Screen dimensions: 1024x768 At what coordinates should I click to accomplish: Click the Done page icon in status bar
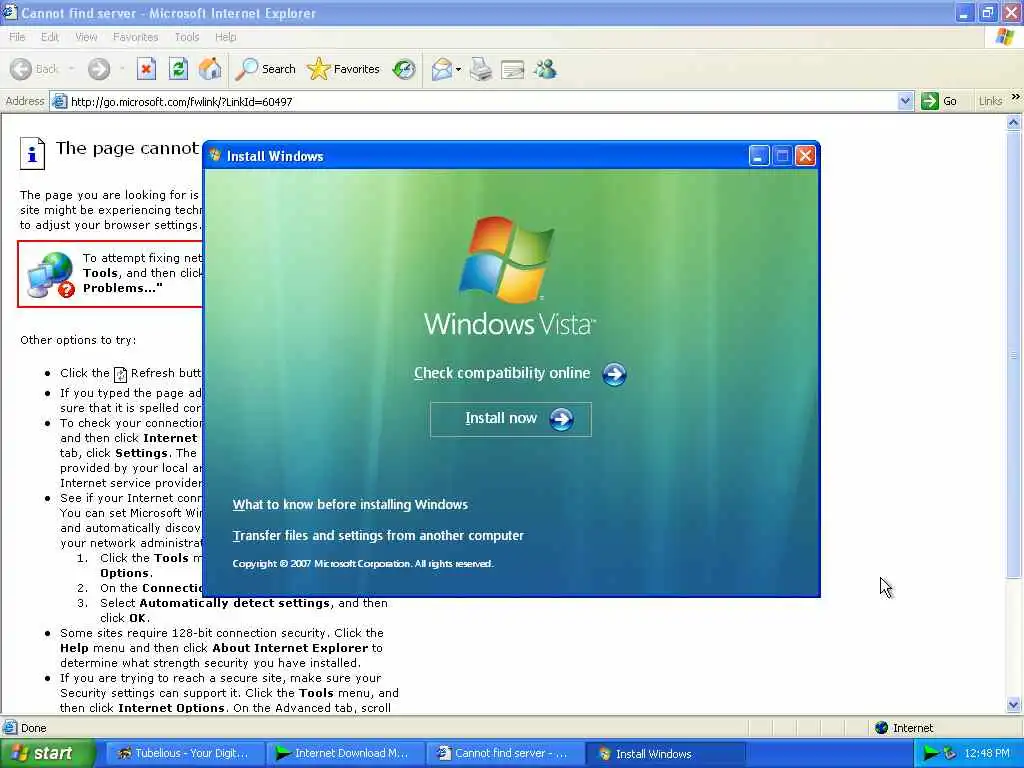pos(9,728)
